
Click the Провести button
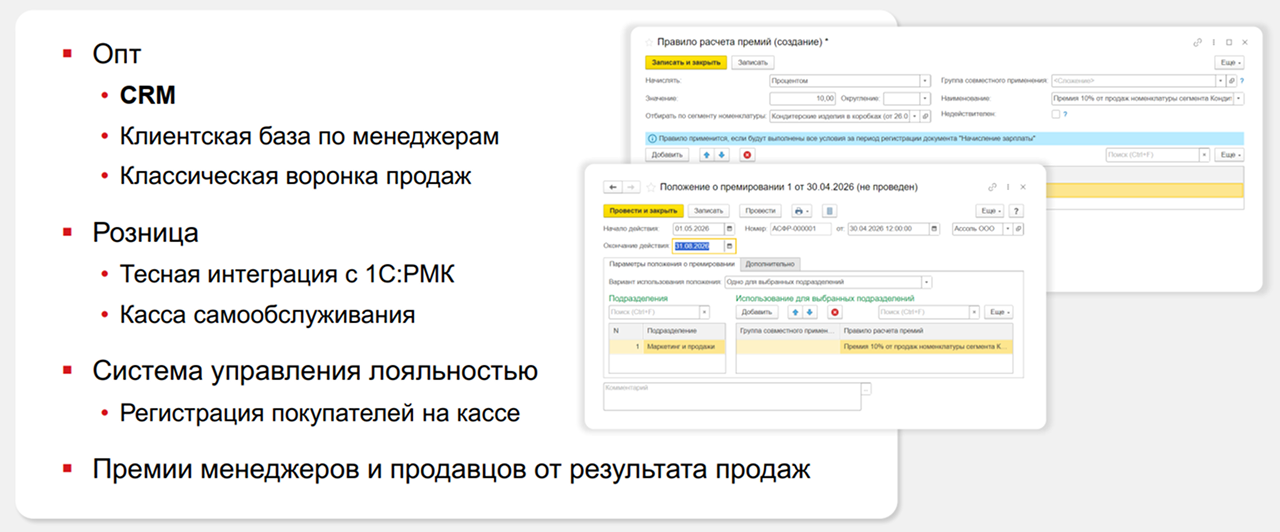point(760,211)
